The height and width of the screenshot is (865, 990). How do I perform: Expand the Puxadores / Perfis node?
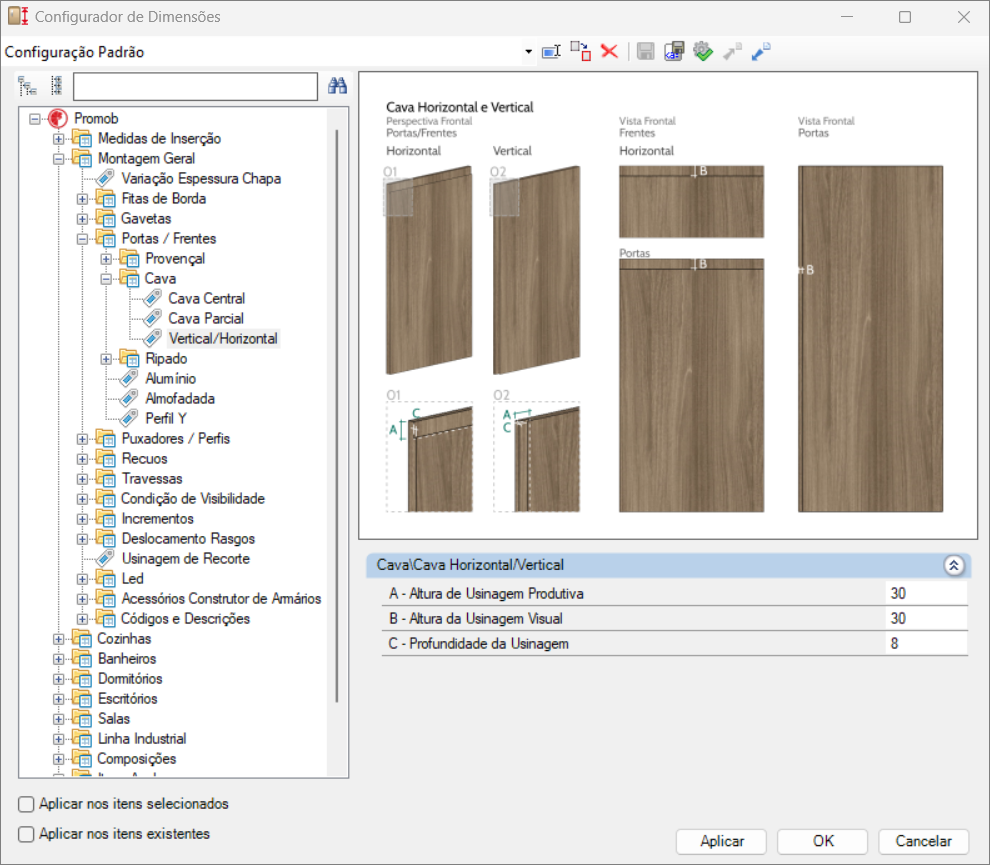tap(82, 439)
